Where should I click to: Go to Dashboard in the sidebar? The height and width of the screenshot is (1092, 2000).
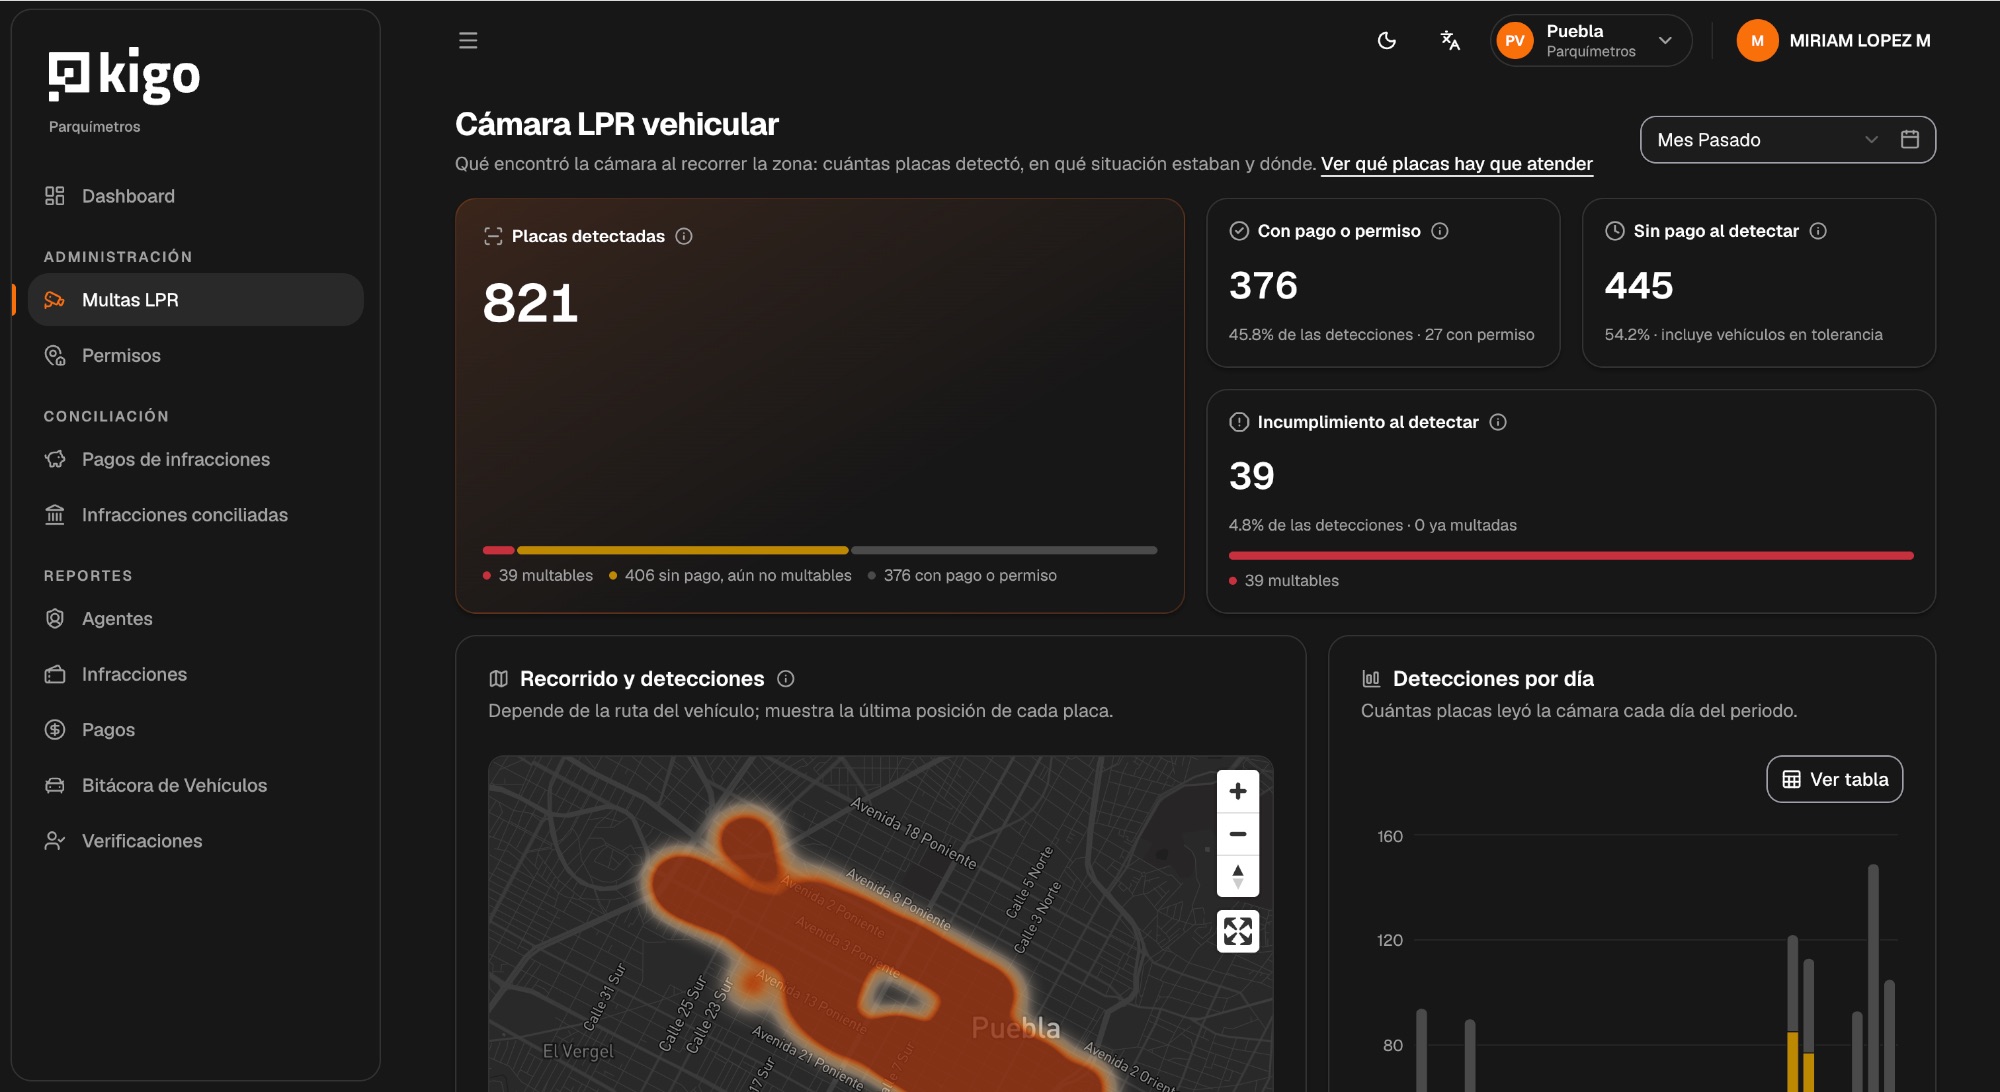pyautogui.click(x=196, y=196)
